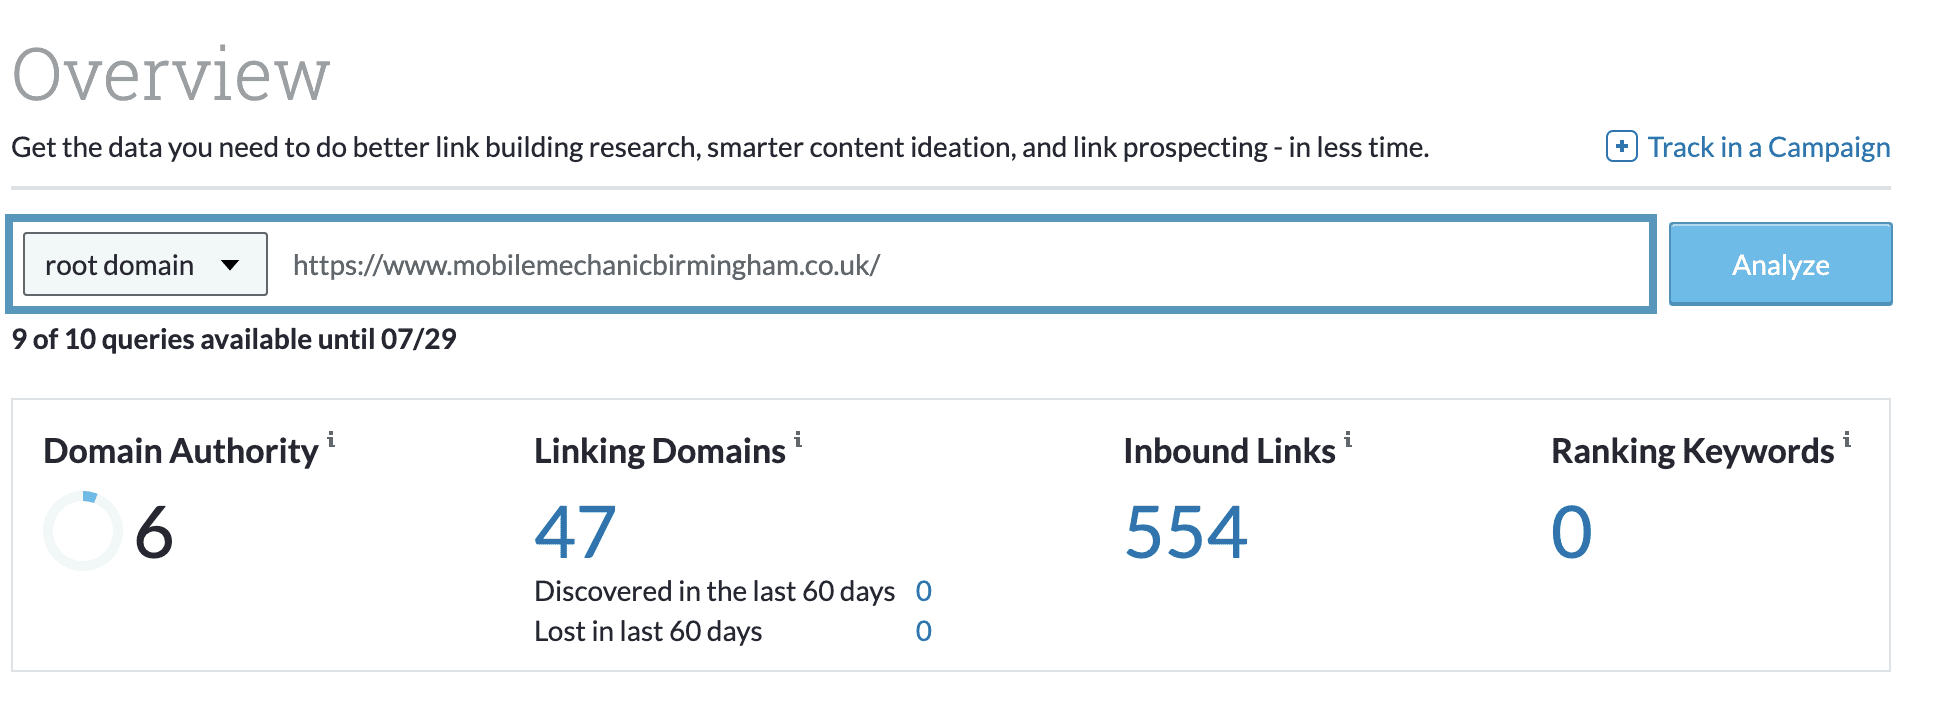Click the dropdown arrow inside root domain selector
Screen dimensions: 1936x710
click(232, 264)
